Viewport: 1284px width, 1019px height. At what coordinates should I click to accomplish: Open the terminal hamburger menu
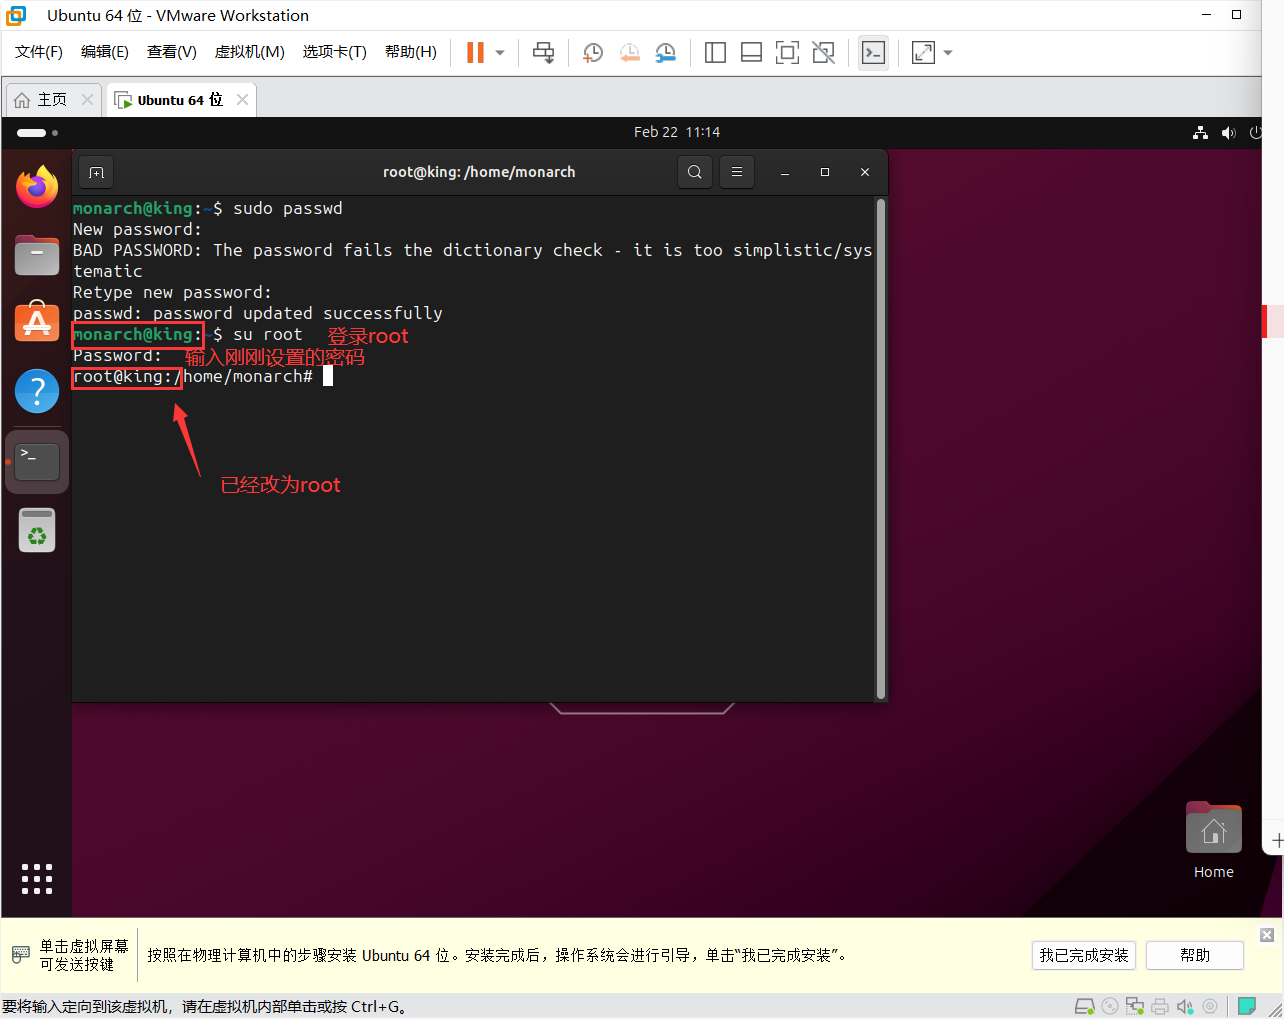(x=736, y=171)
